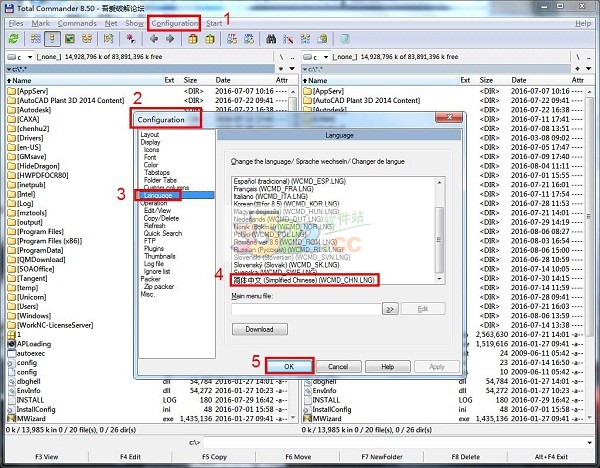The image size is (600, 468).
Task: Open file search with binoculars icon
Action: click(271, 39)
